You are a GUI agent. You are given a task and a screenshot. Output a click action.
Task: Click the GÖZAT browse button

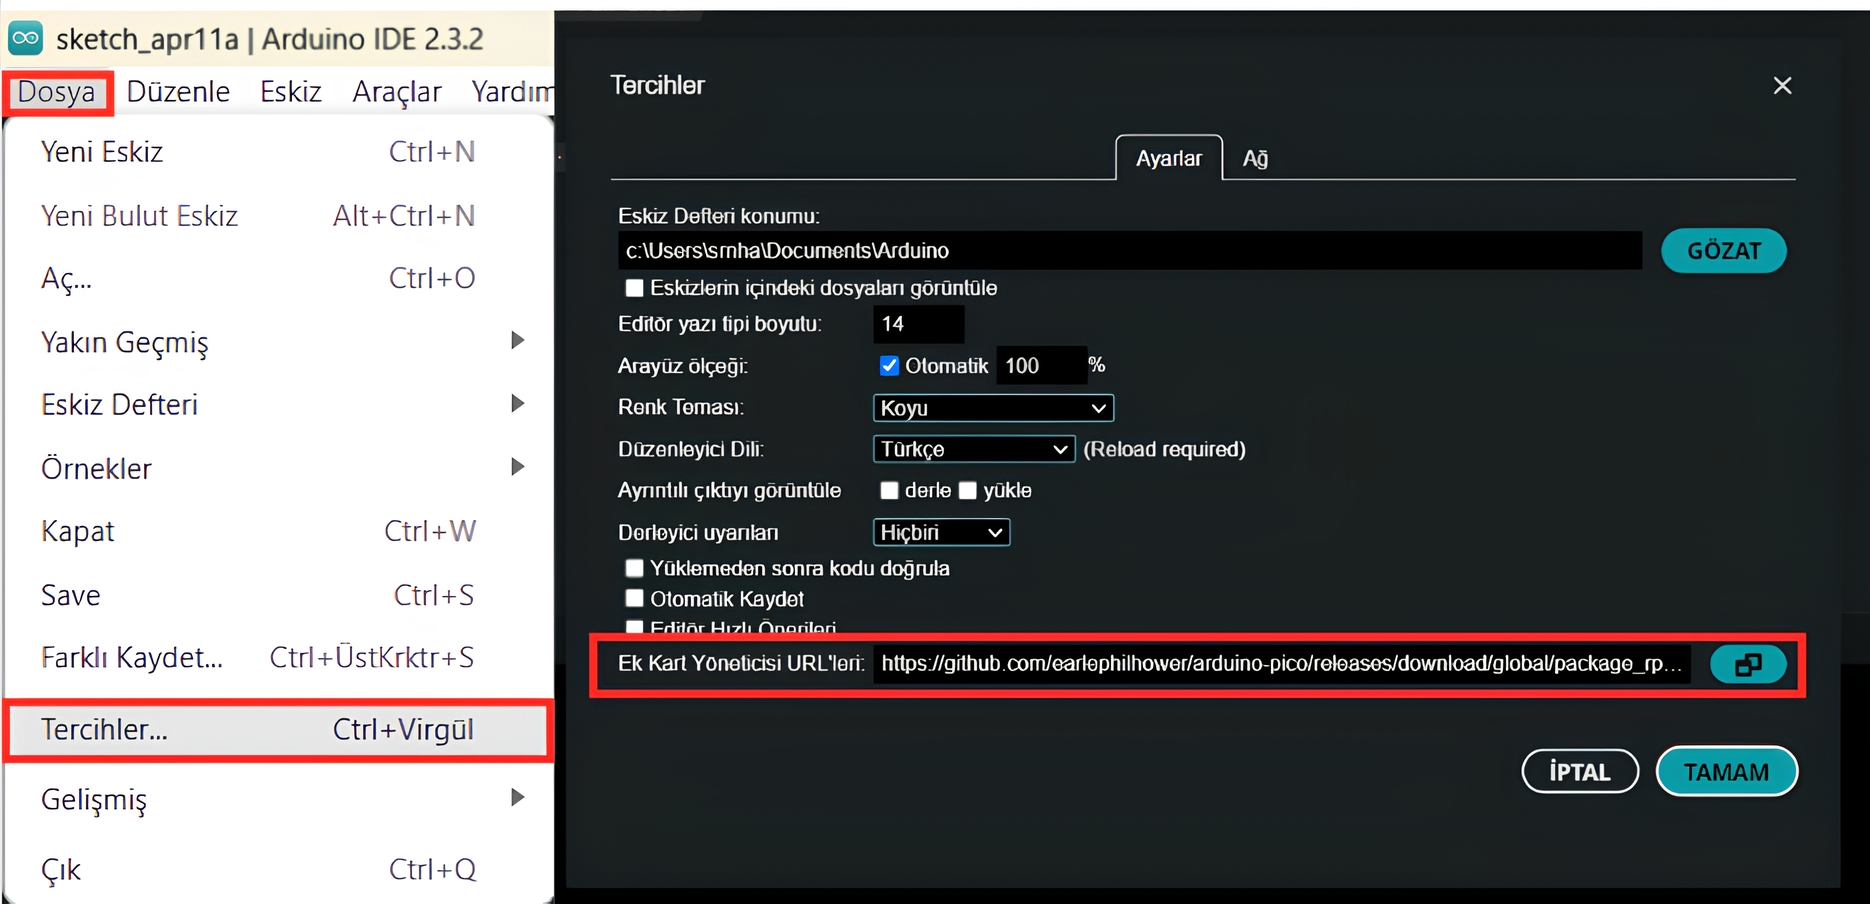click(x=1724, y=251)
